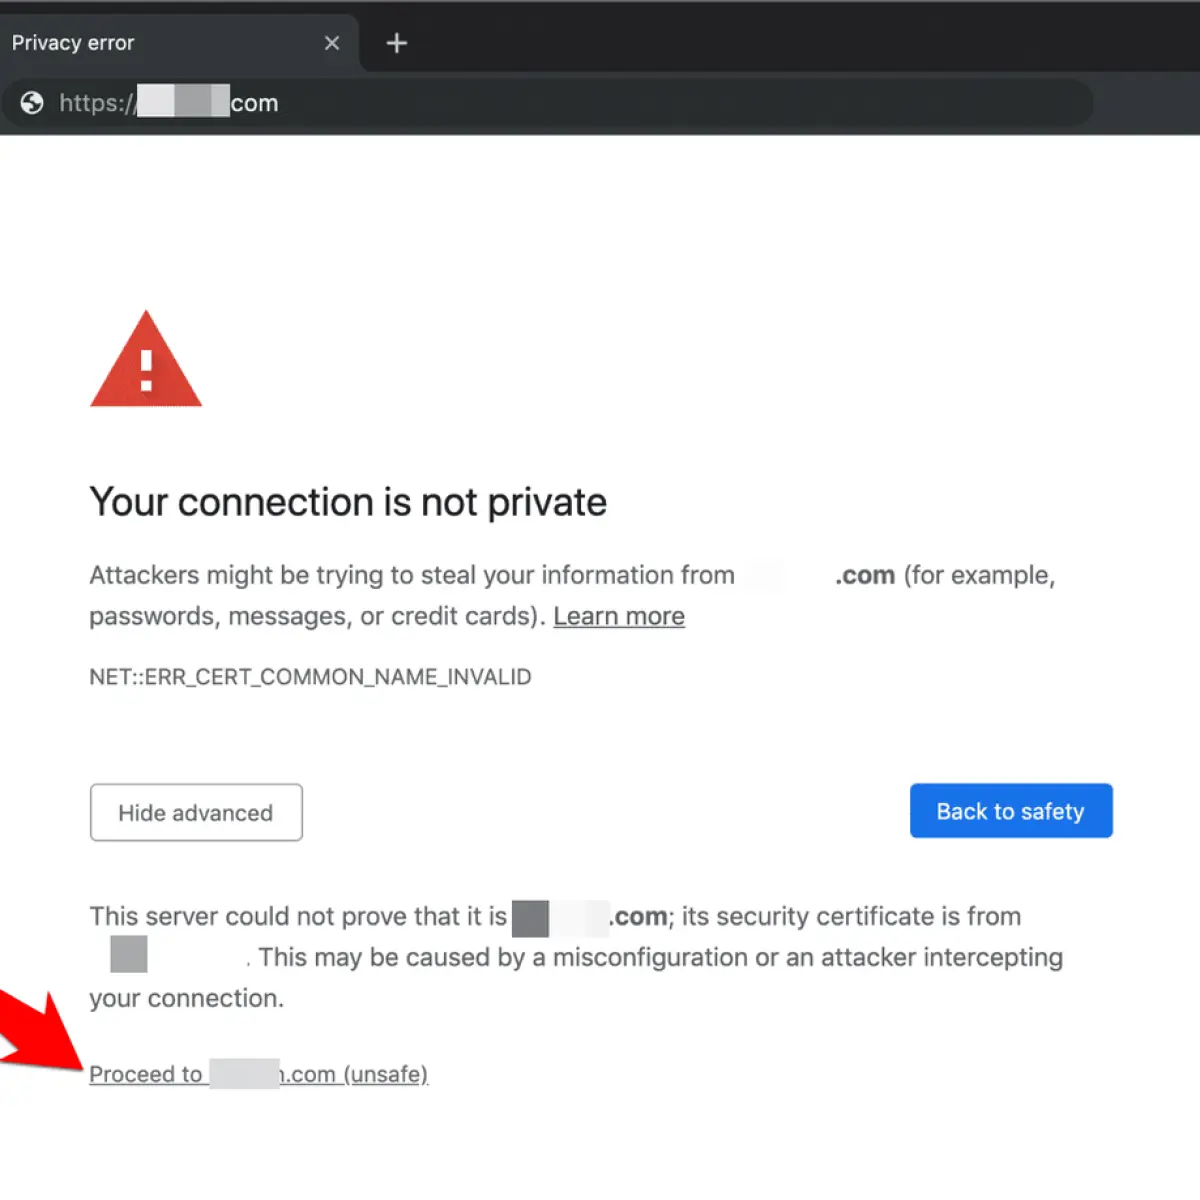Click the 'misconfiguration or an attacker intercepting' text
This screenshot has width=1200, height=1200.
(808, 957)
